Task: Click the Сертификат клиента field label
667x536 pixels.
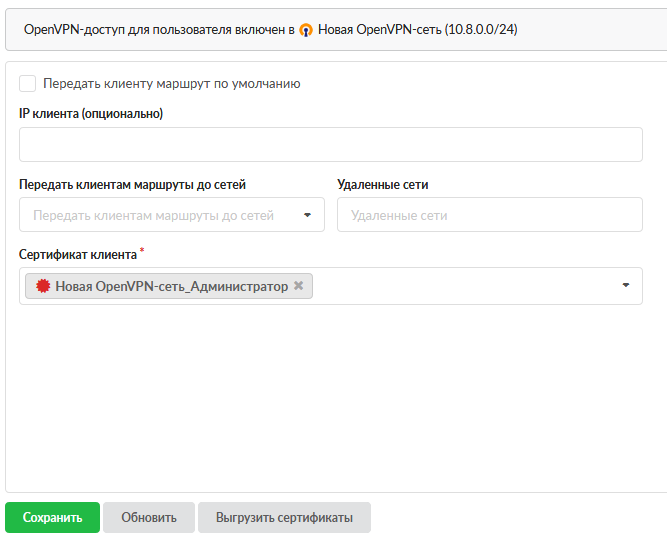Action: tap(78, 255)
